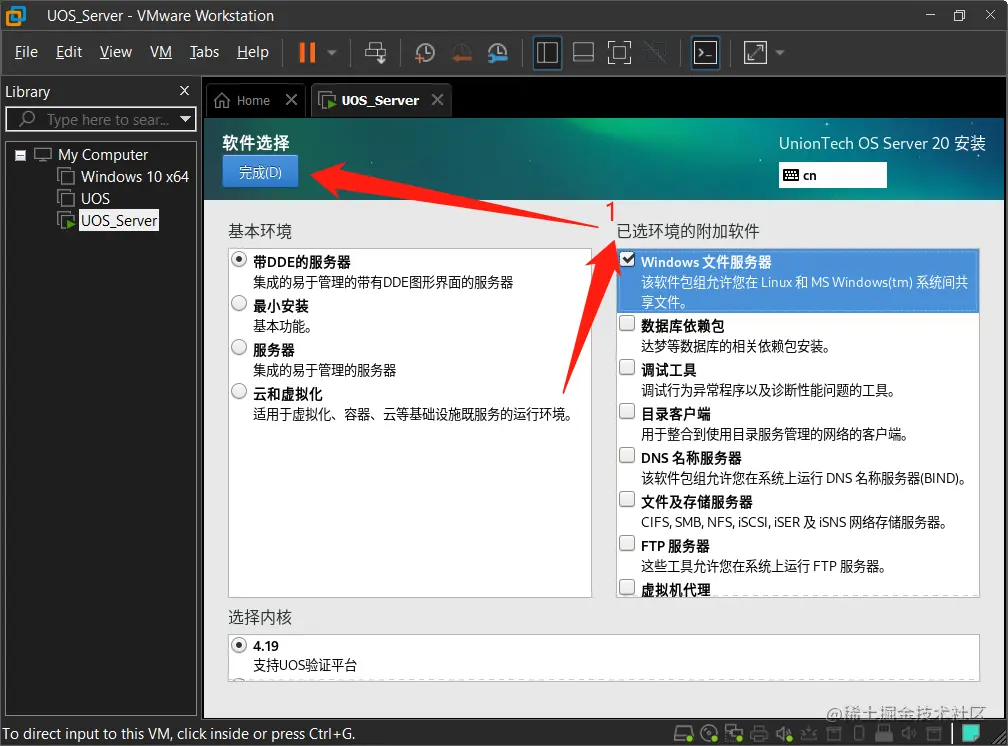The image size is (1008, 746).
Task: Click the sound card status icon
Action: 784,733
